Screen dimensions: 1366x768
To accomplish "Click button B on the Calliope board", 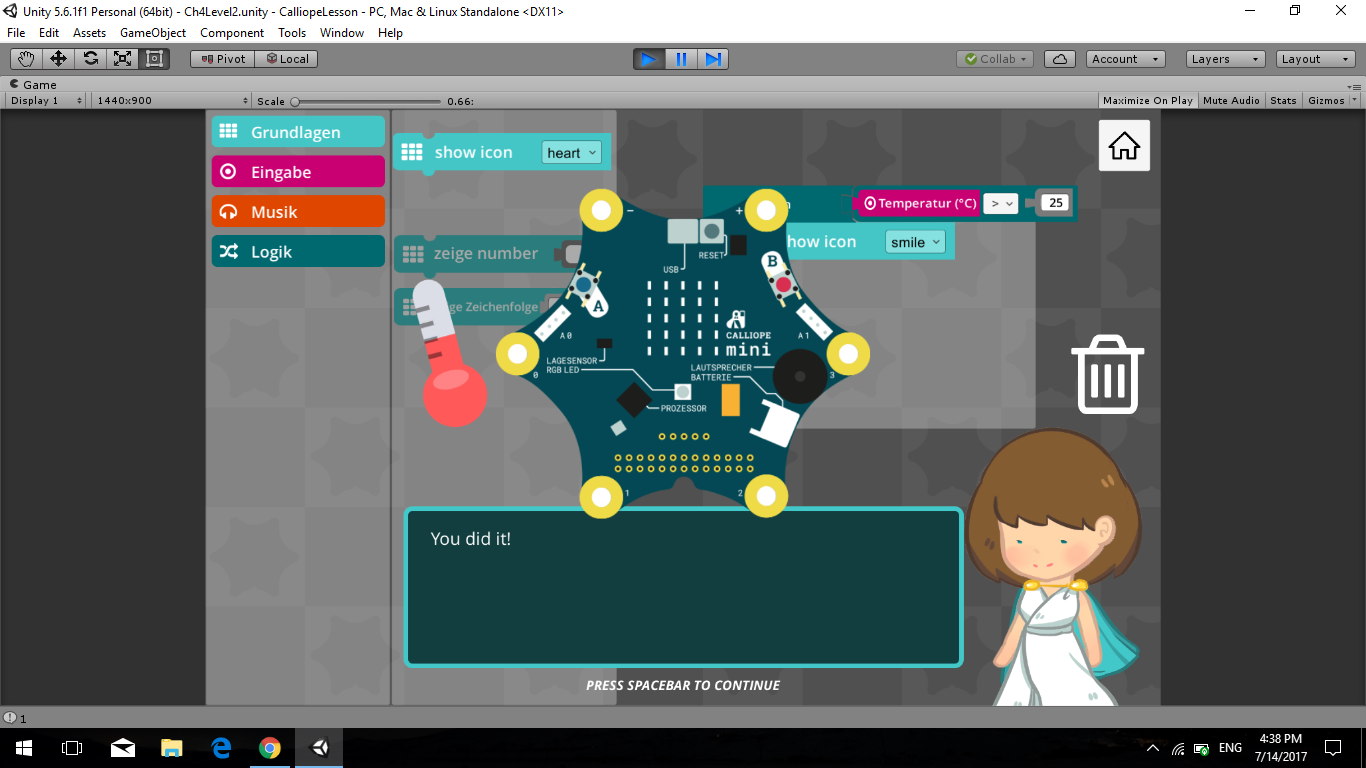I will [784, 285].
